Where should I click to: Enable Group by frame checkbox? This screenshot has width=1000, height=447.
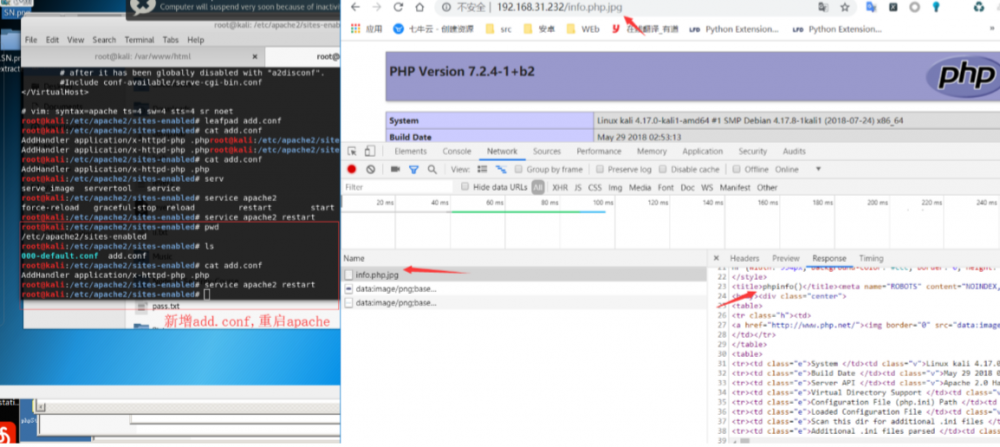(518, 169)
